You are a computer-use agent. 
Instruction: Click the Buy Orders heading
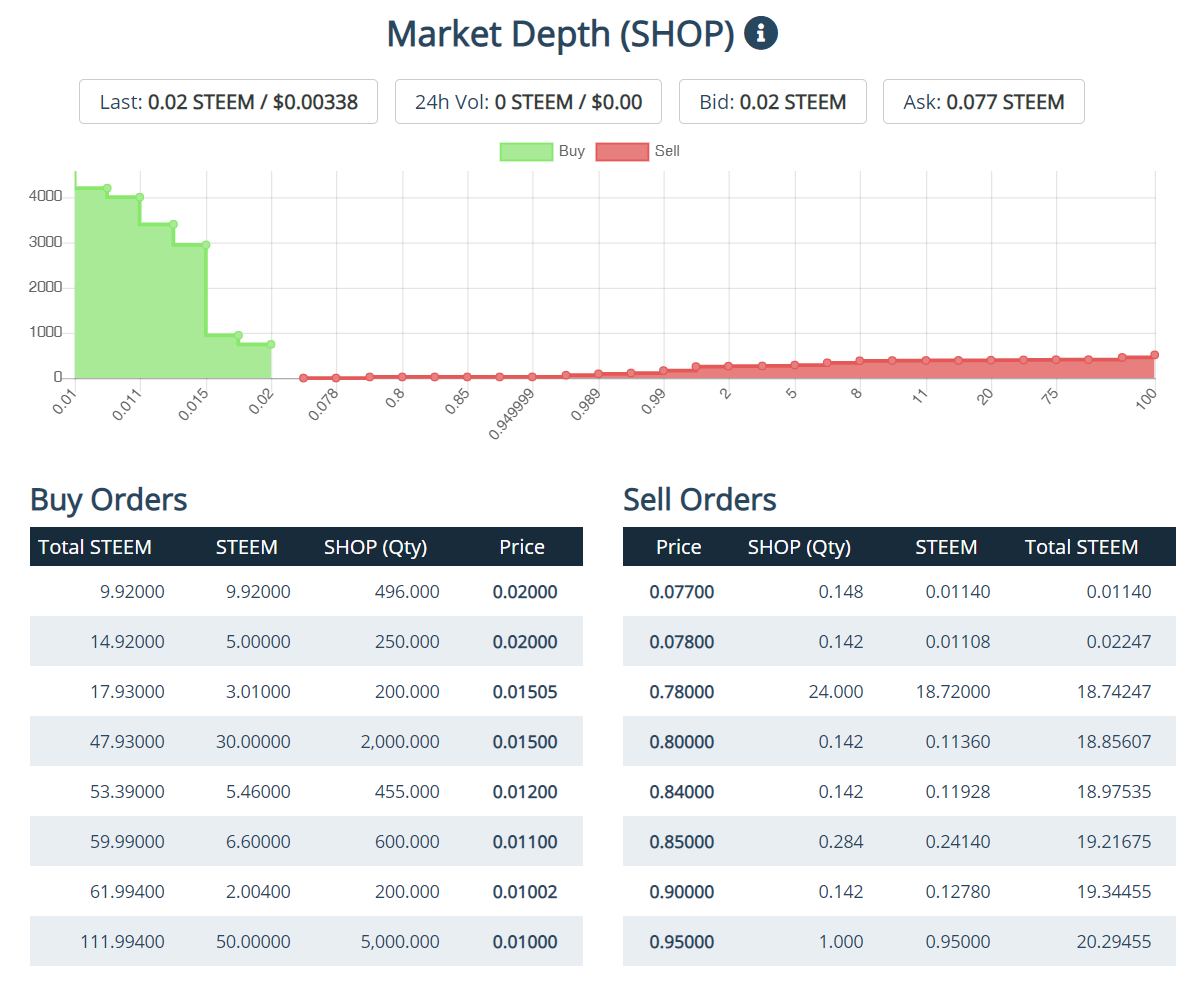pos(109,499)
